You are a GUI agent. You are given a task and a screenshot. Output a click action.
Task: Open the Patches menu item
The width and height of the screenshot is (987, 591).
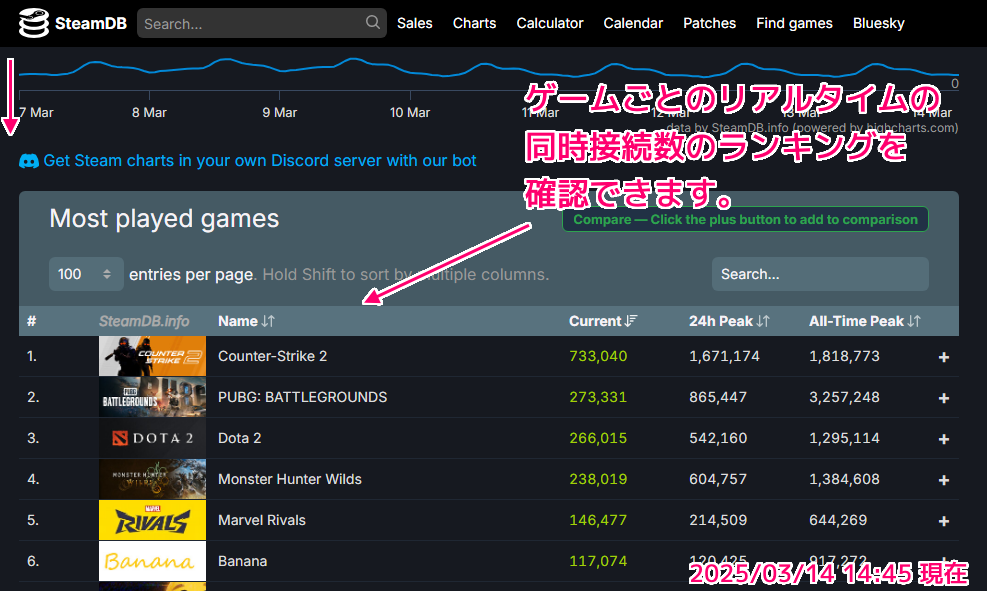click(709, 23)
